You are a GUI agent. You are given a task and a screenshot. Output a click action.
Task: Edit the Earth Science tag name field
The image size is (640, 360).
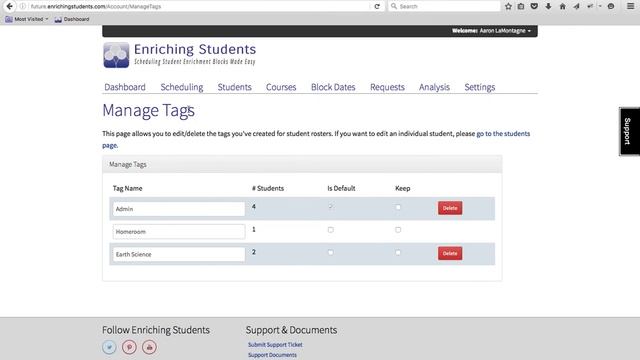click(x=179, y=254)
